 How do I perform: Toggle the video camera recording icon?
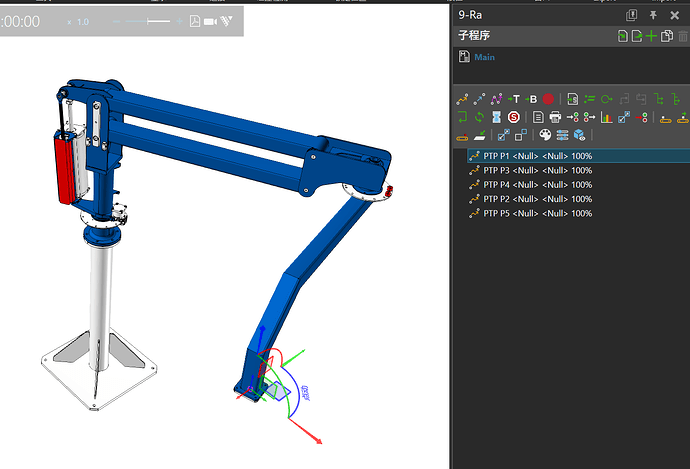click(210, 21)
